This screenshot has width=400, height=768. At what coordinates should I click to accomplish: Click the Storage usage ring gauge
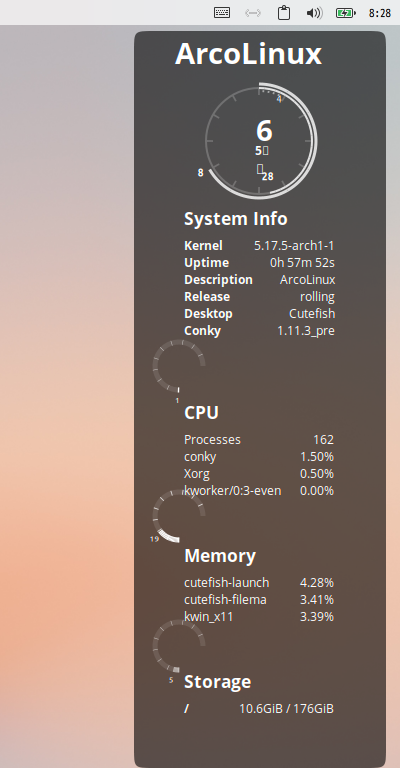coord(179,646)
